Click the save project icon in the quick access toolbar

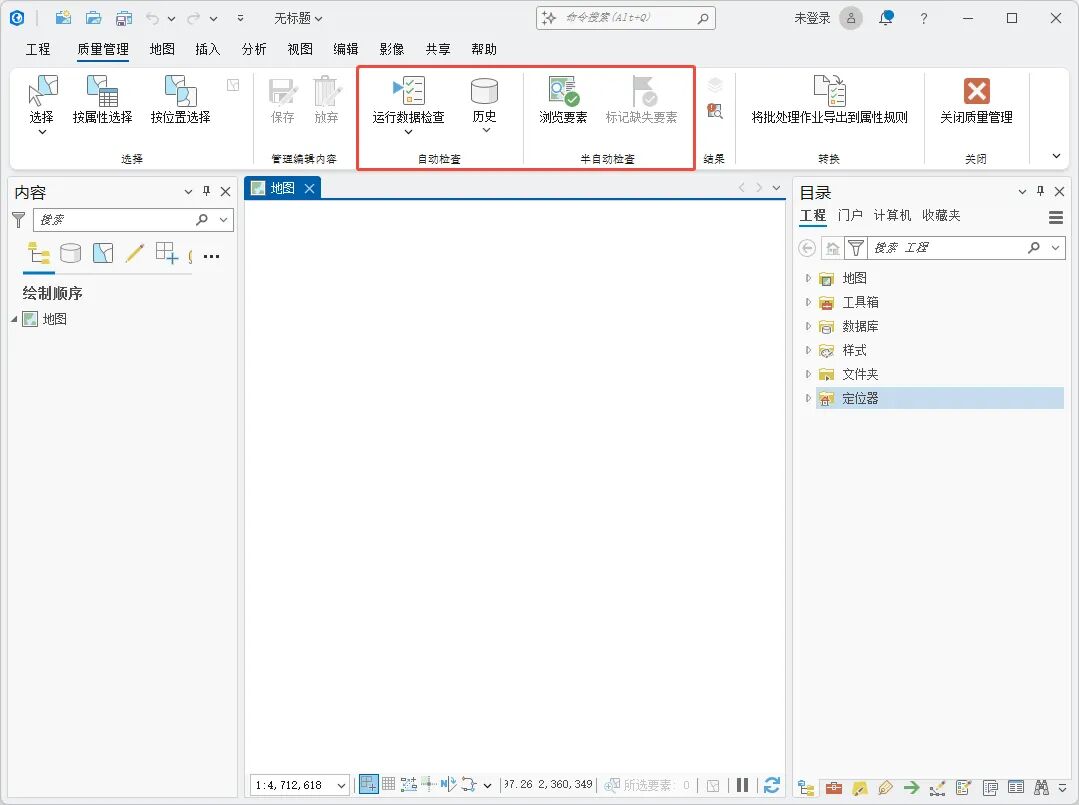[124, 18]
